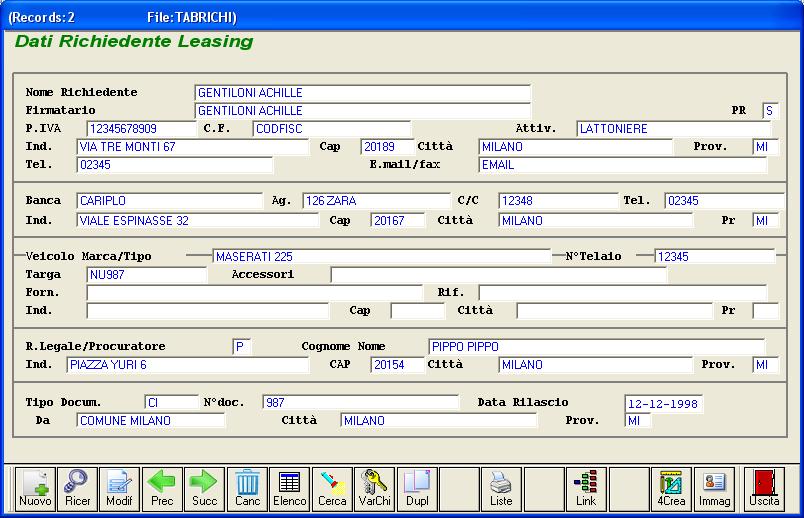Click the empty Accessori field
The width and height of the screenshot is (804, 518).
tap(498, 275)
